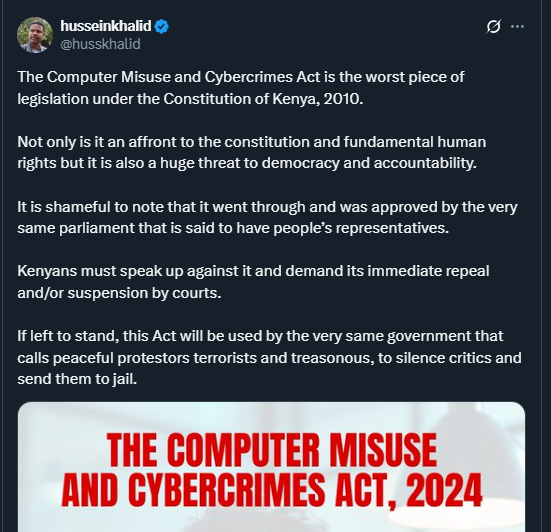Click the blue verified badge
The height and width of the screenshot is (532, 551).
click(x=162, y=26)
